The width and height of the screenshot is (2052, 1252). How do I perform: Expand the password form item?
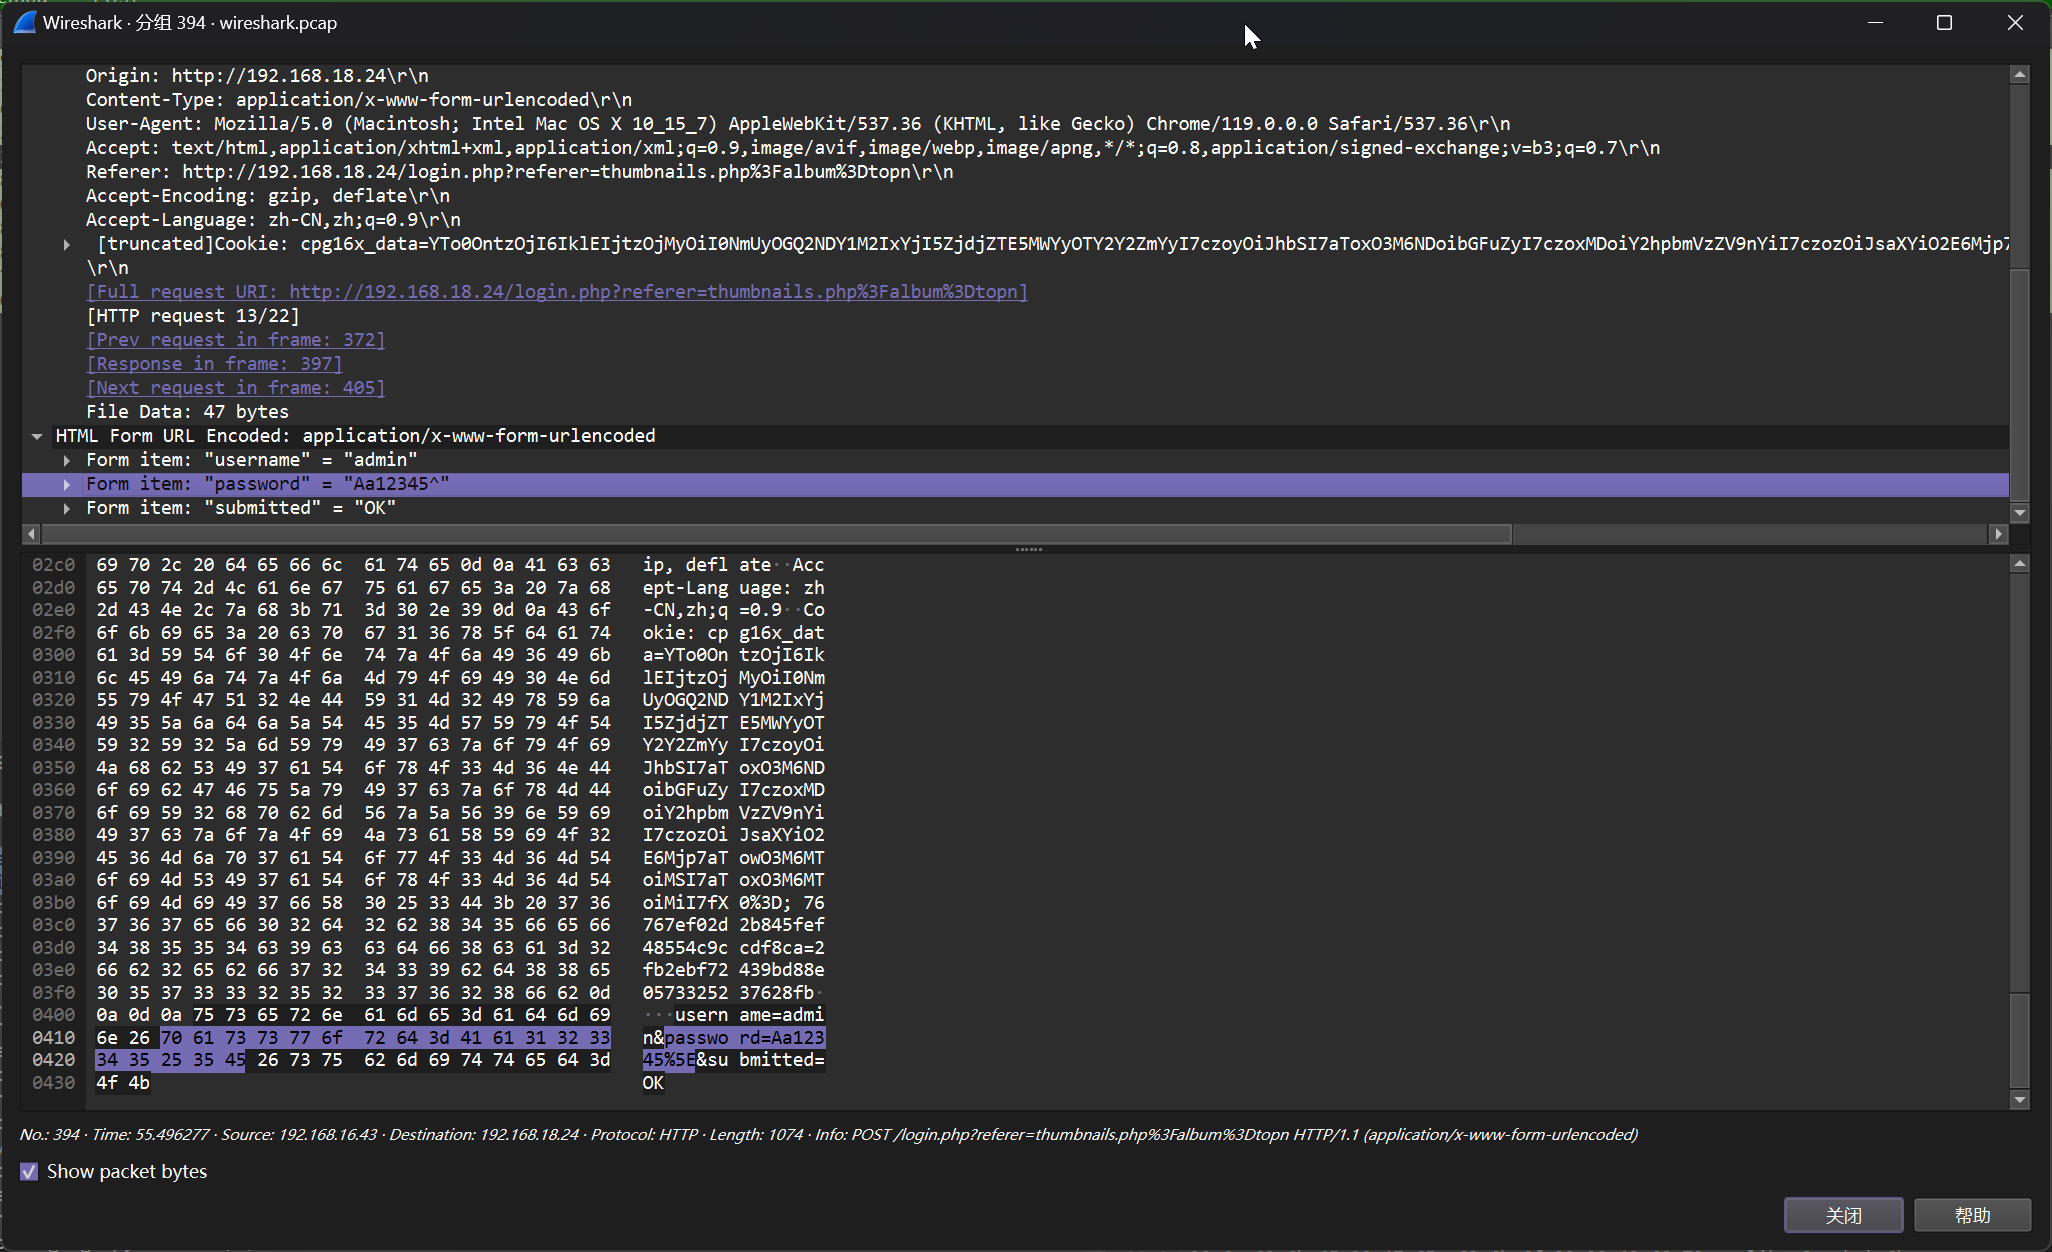[67, 484]
